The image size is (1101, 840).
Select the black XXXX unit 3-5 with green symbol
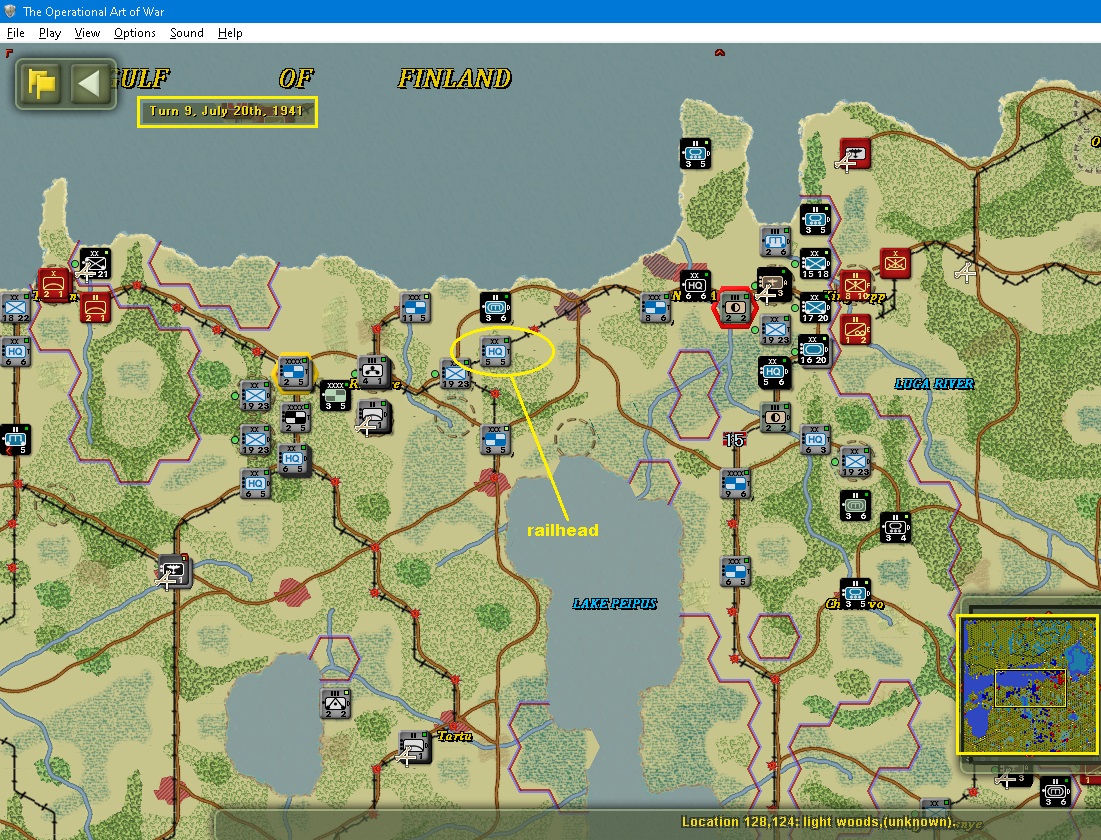click(335, 395)
